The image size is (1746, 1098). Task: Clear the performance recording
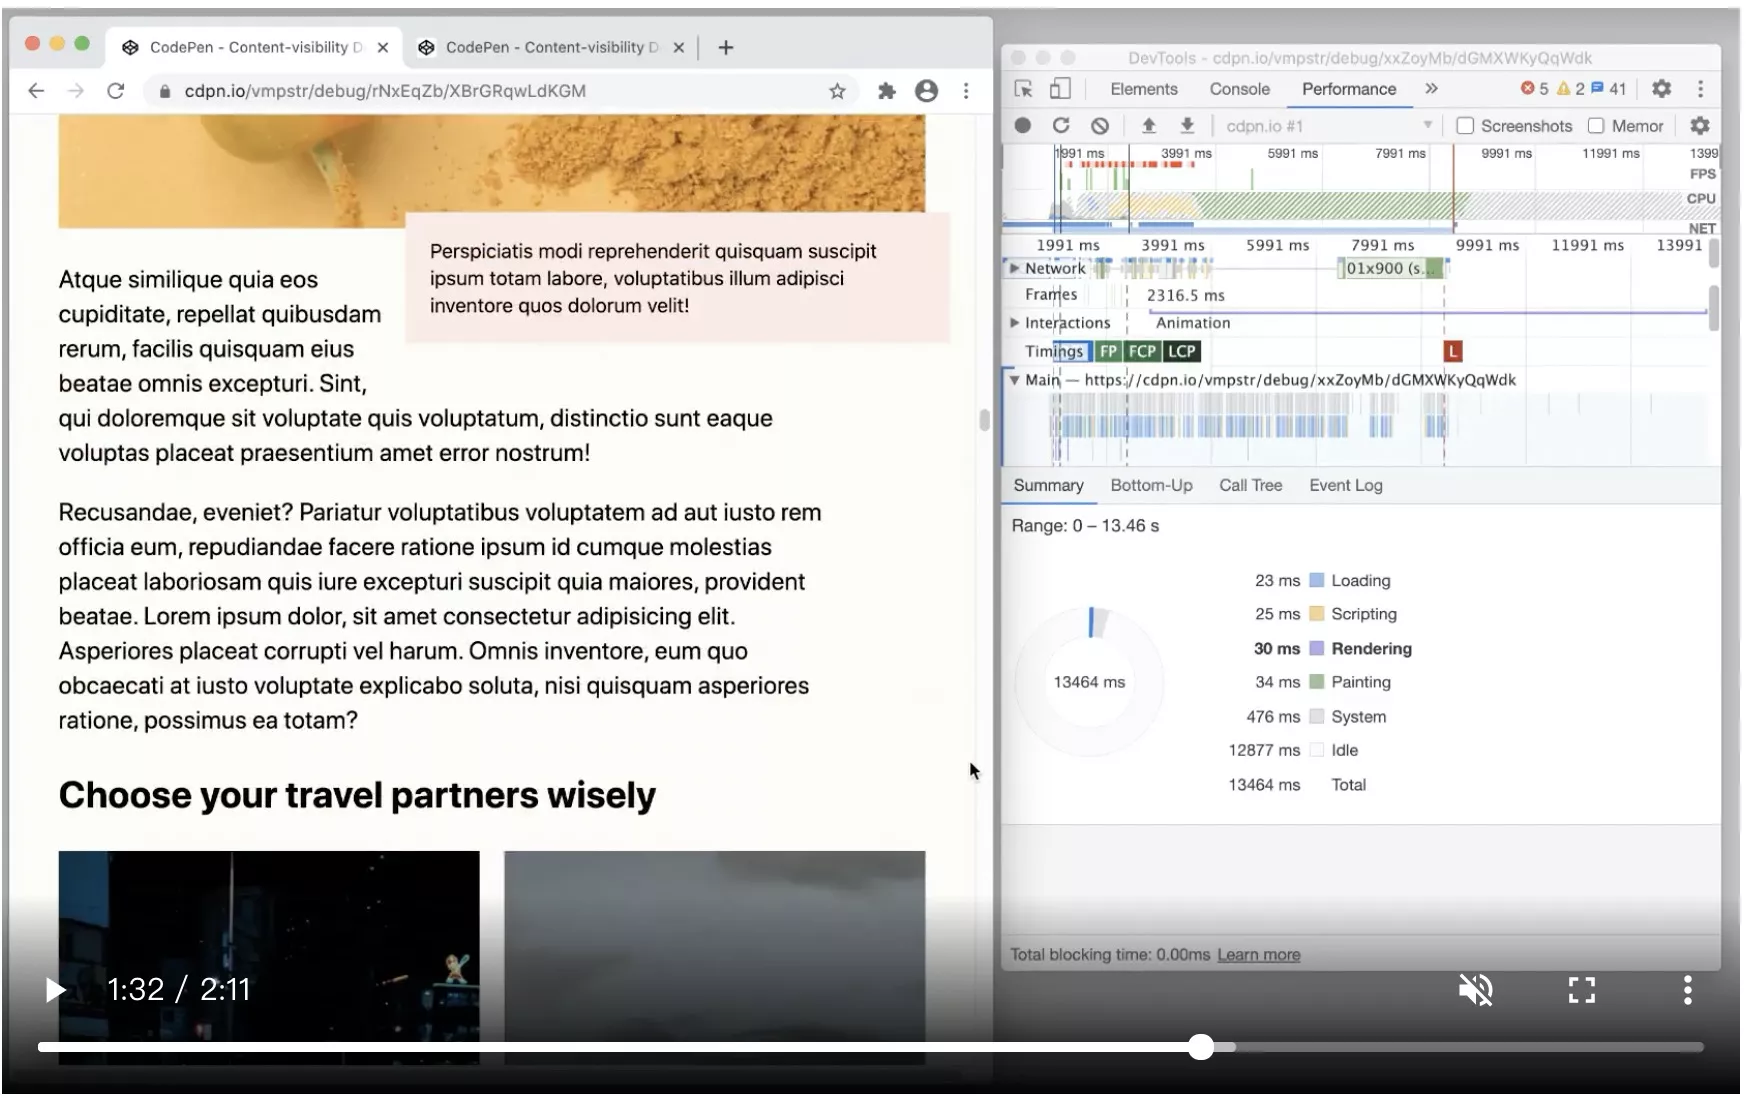coord(1100,126)
